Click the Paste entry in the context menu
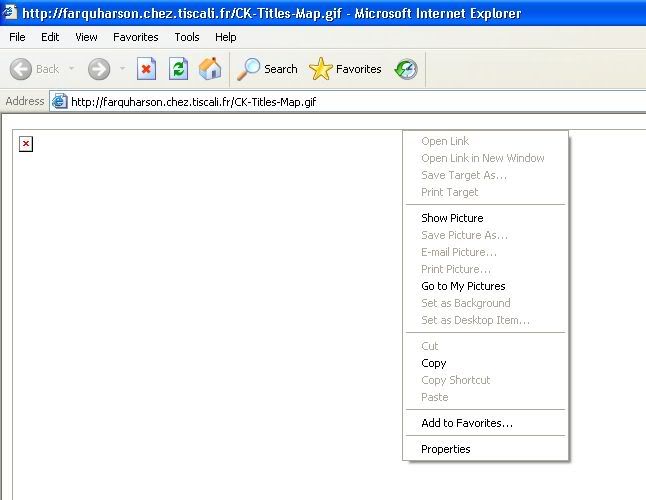Image resolution: width=646 pixels, height=500 pixels. click(x=485, y=397)
